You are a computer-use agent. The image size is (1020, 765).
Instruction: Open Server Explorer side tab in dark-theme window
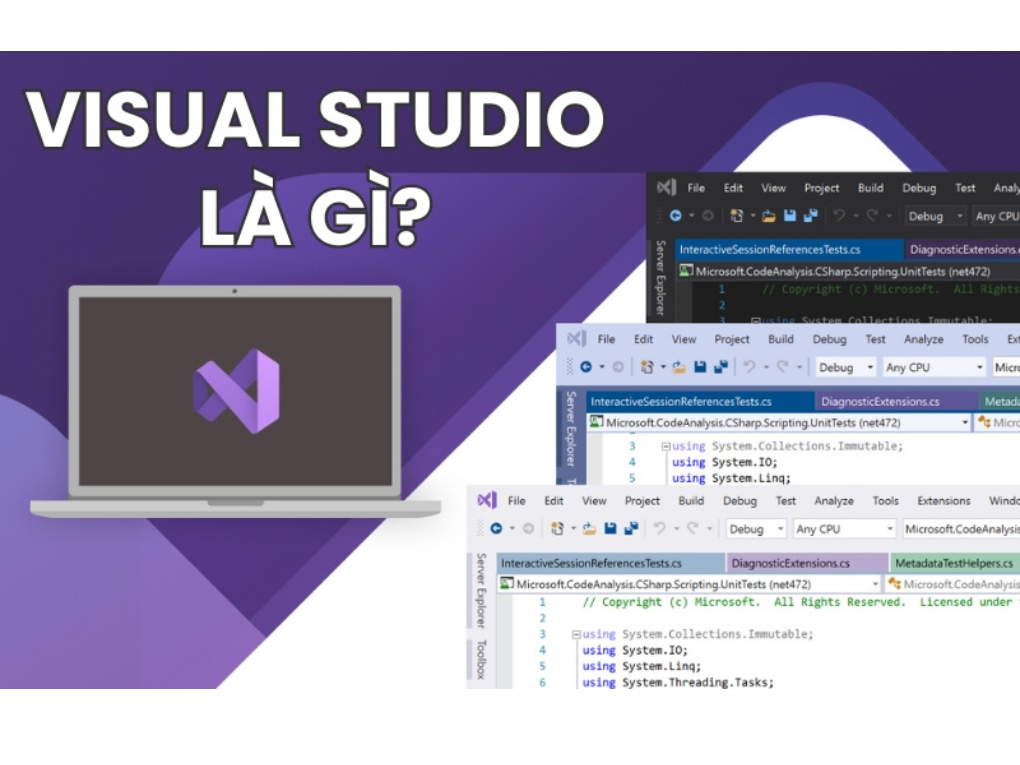tap(660, 270)
